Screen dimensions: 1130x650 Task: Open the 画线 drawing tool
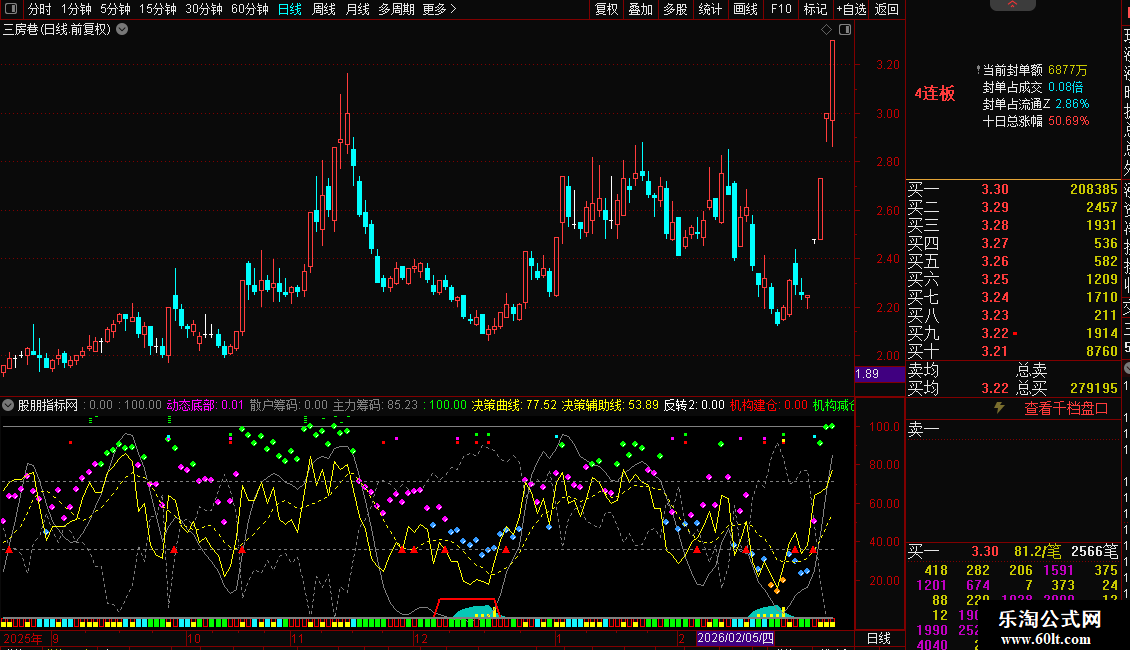pyautogui.click(x=745, y=9)
